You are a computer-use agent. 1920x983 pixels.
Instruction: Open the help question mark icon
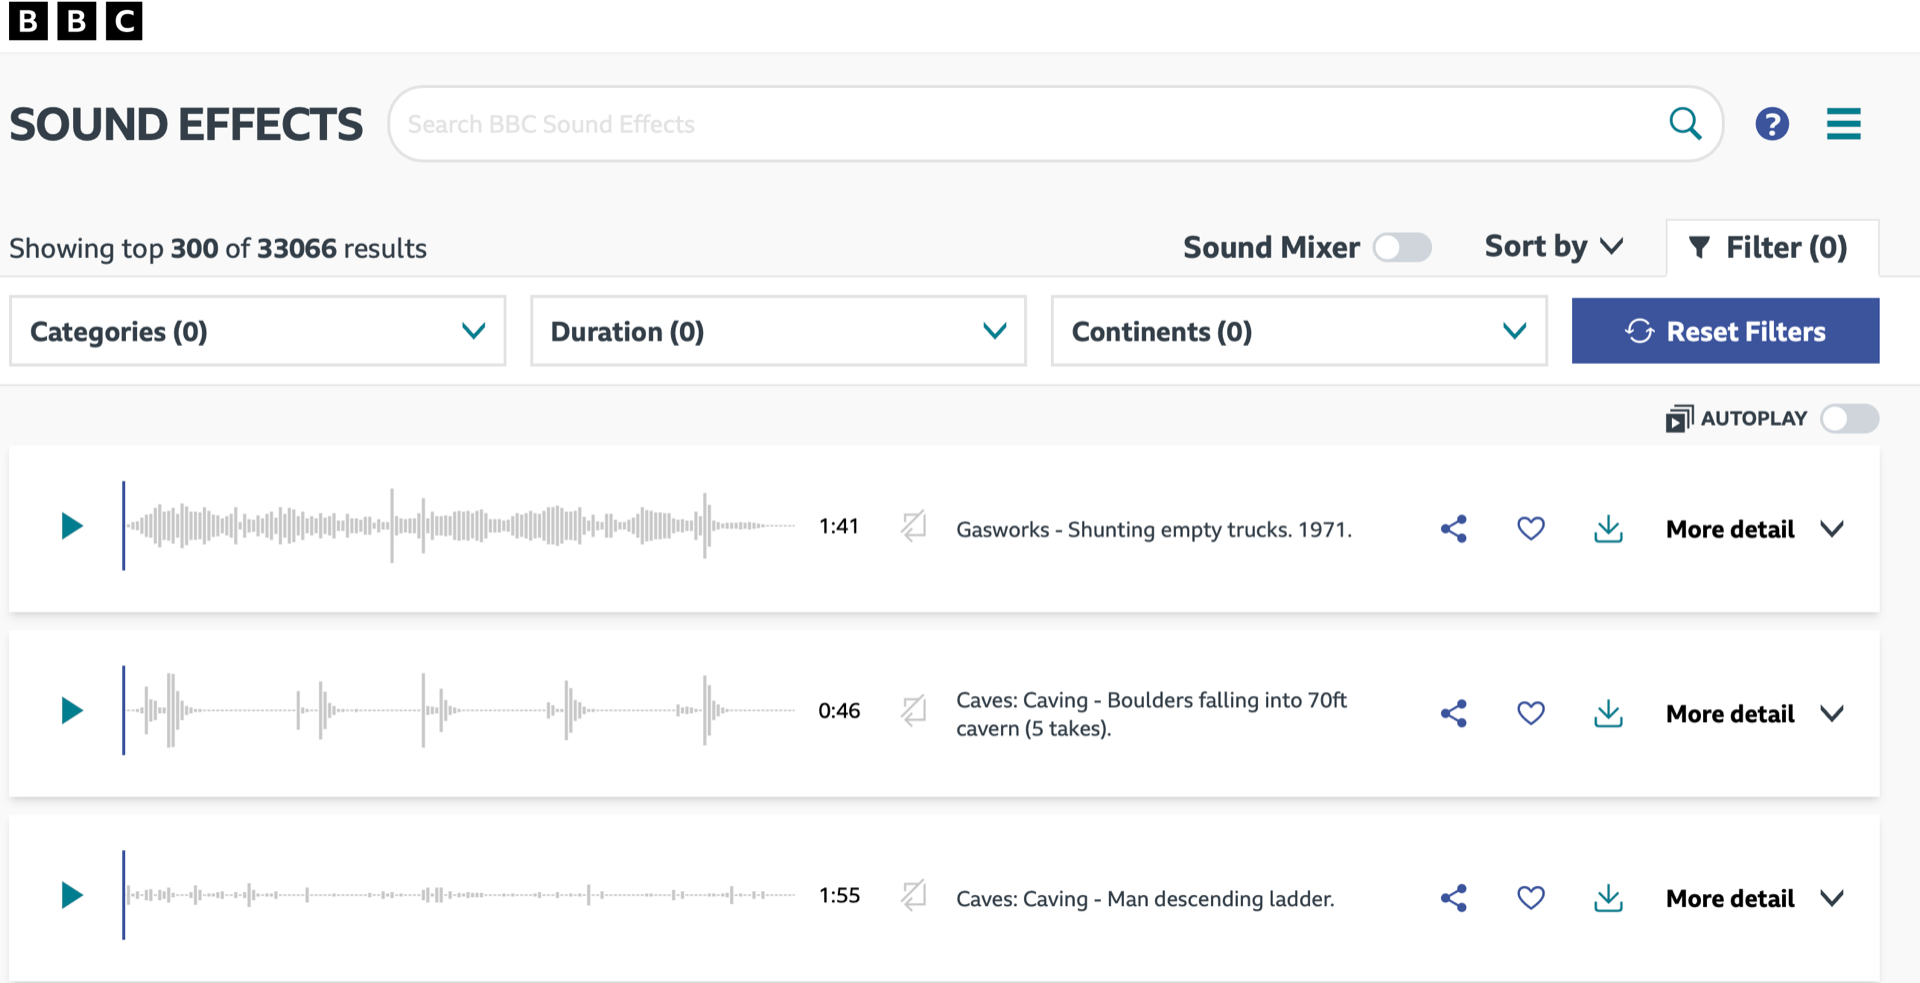(1772, 124)
